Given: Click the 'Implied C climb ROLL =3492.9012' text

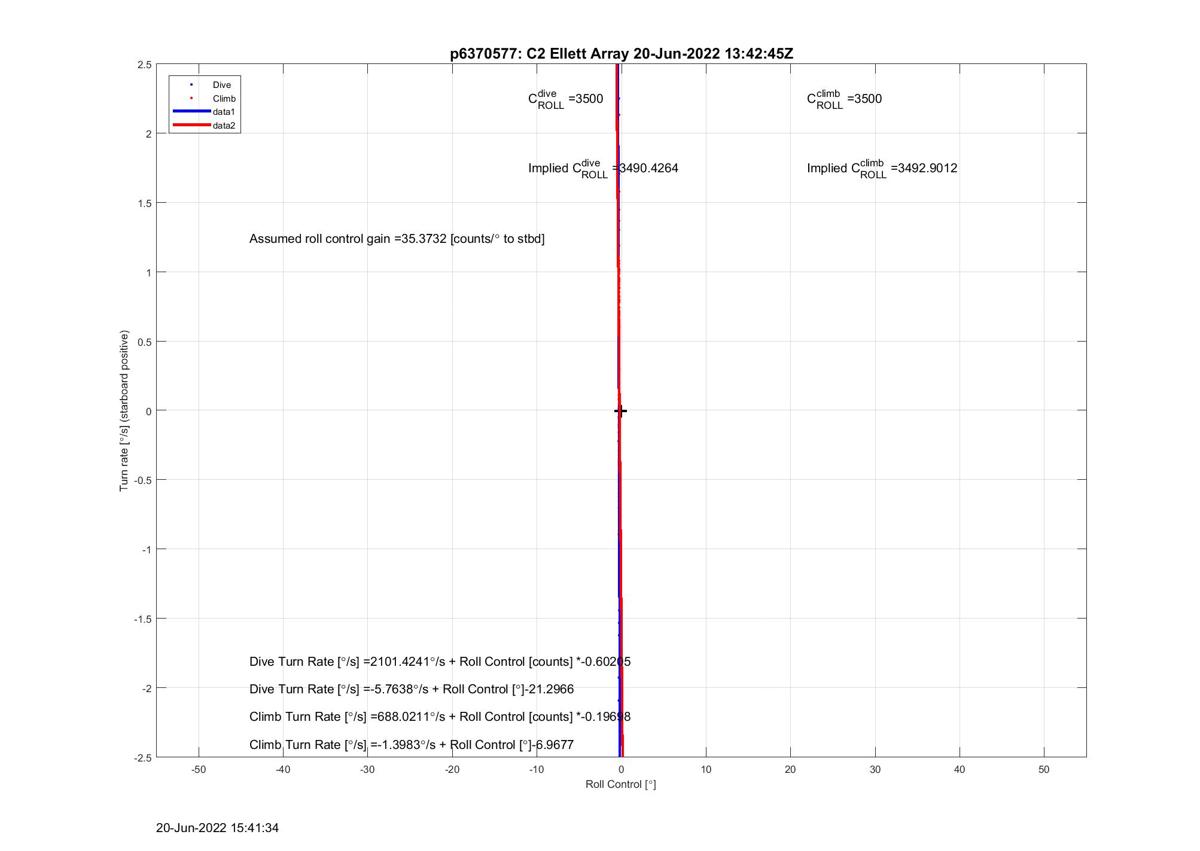Looking at the screenshot, I should tap(882, 169).
